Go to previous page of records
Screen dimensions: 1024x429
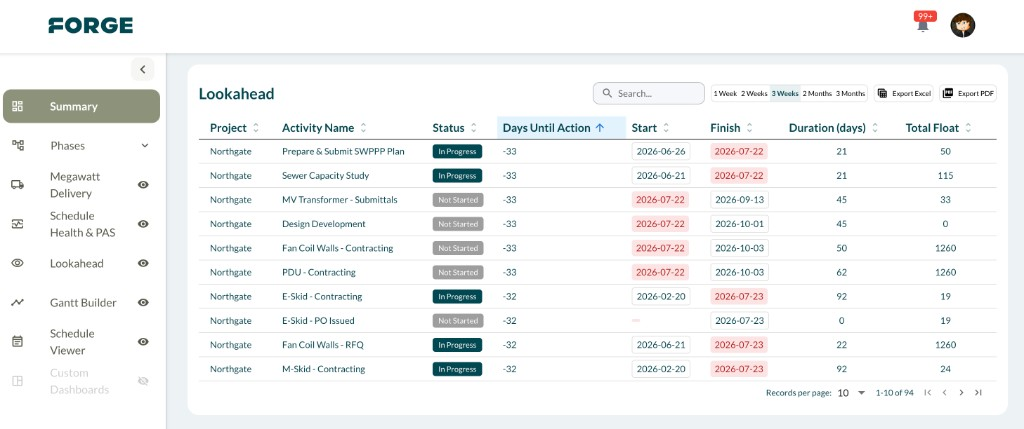click(944, 392)
